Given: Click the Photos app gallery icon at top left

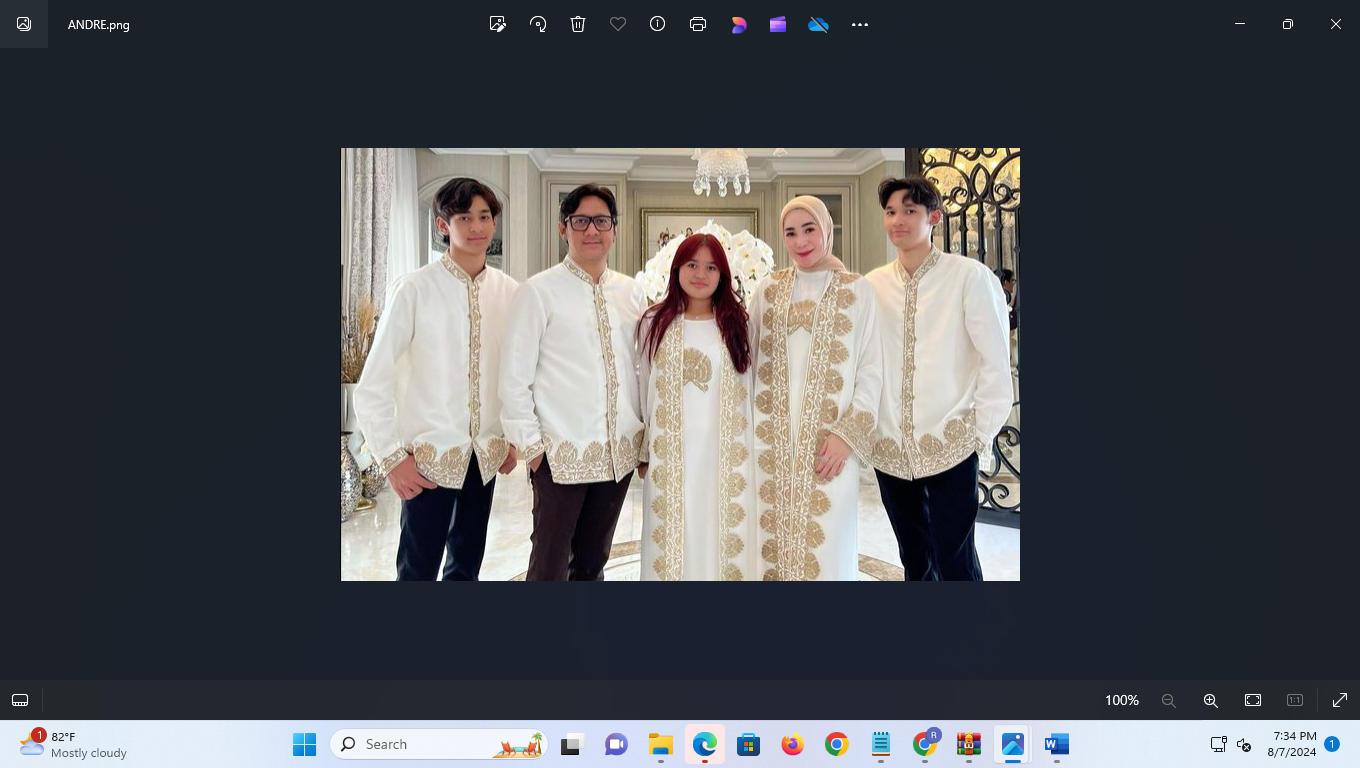Looking at the screenshot, I should [x=24, y=24].
